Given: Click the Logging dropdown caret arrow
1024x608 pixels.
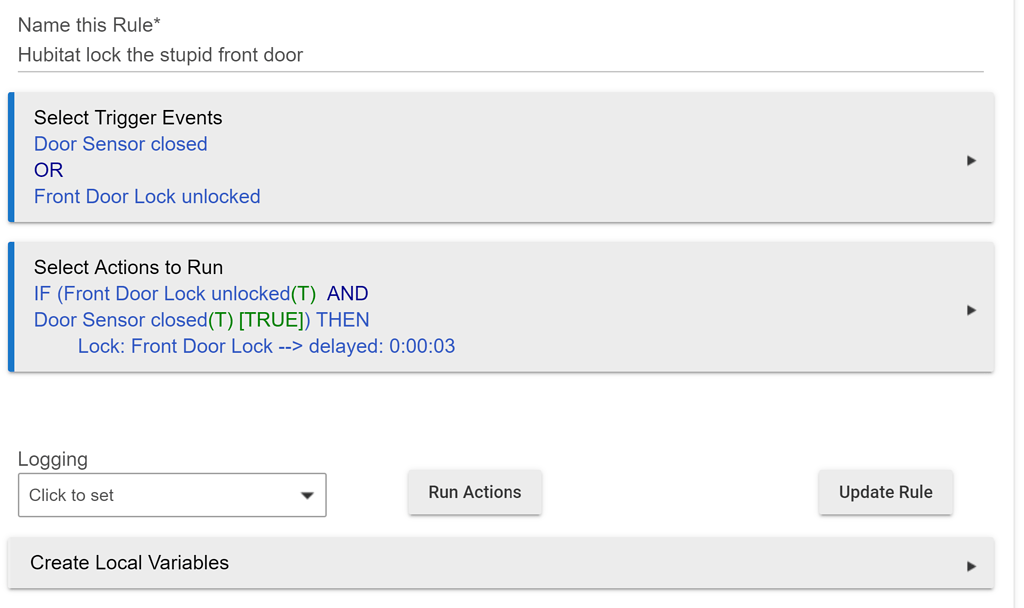Looking at the screenshot, I should (307, 495).
